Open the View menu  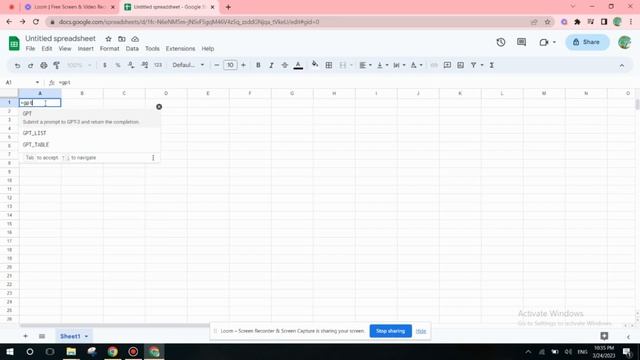[x=65, y=49]
